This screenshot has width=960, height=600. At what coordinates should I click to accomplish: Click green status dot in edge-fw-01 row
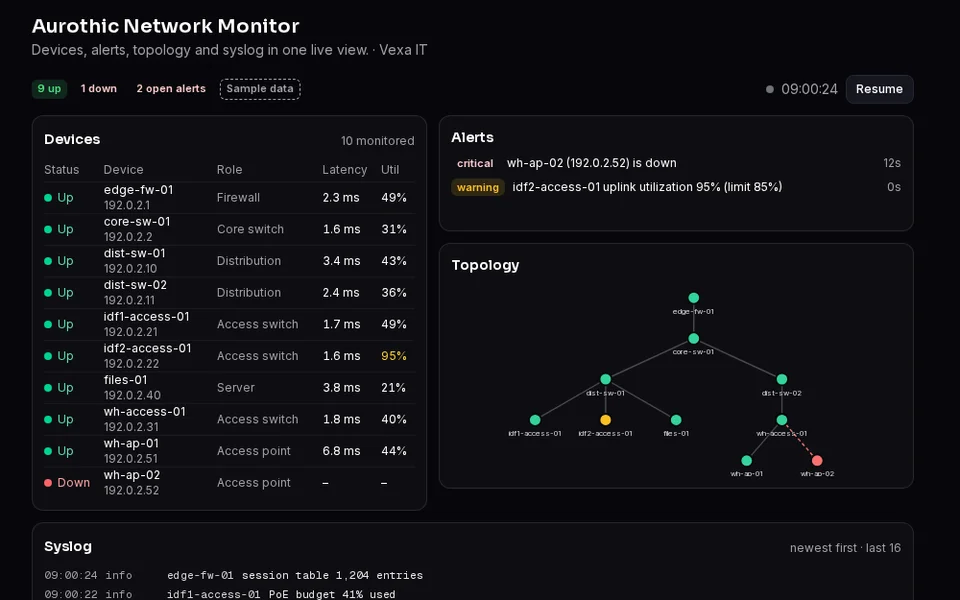[x=48, y=198]
